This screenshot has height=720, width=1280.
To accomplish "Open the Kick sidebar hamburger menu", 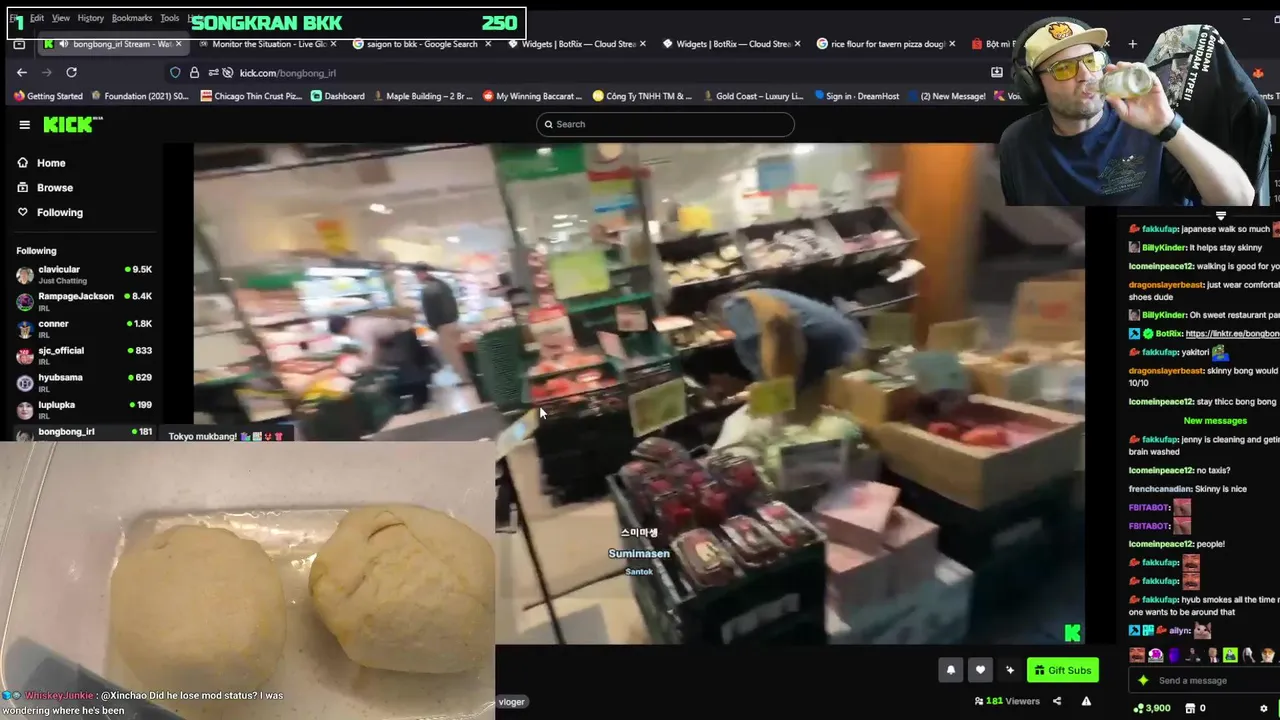I will tap(24, 124).
